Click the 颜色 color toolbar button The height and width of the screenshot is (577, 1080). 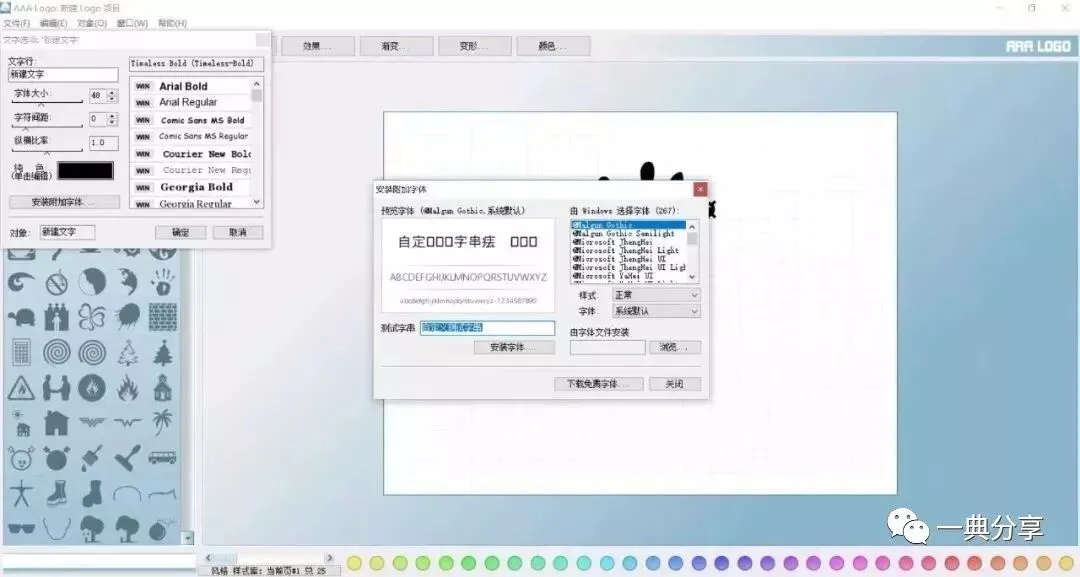point(553,46)
